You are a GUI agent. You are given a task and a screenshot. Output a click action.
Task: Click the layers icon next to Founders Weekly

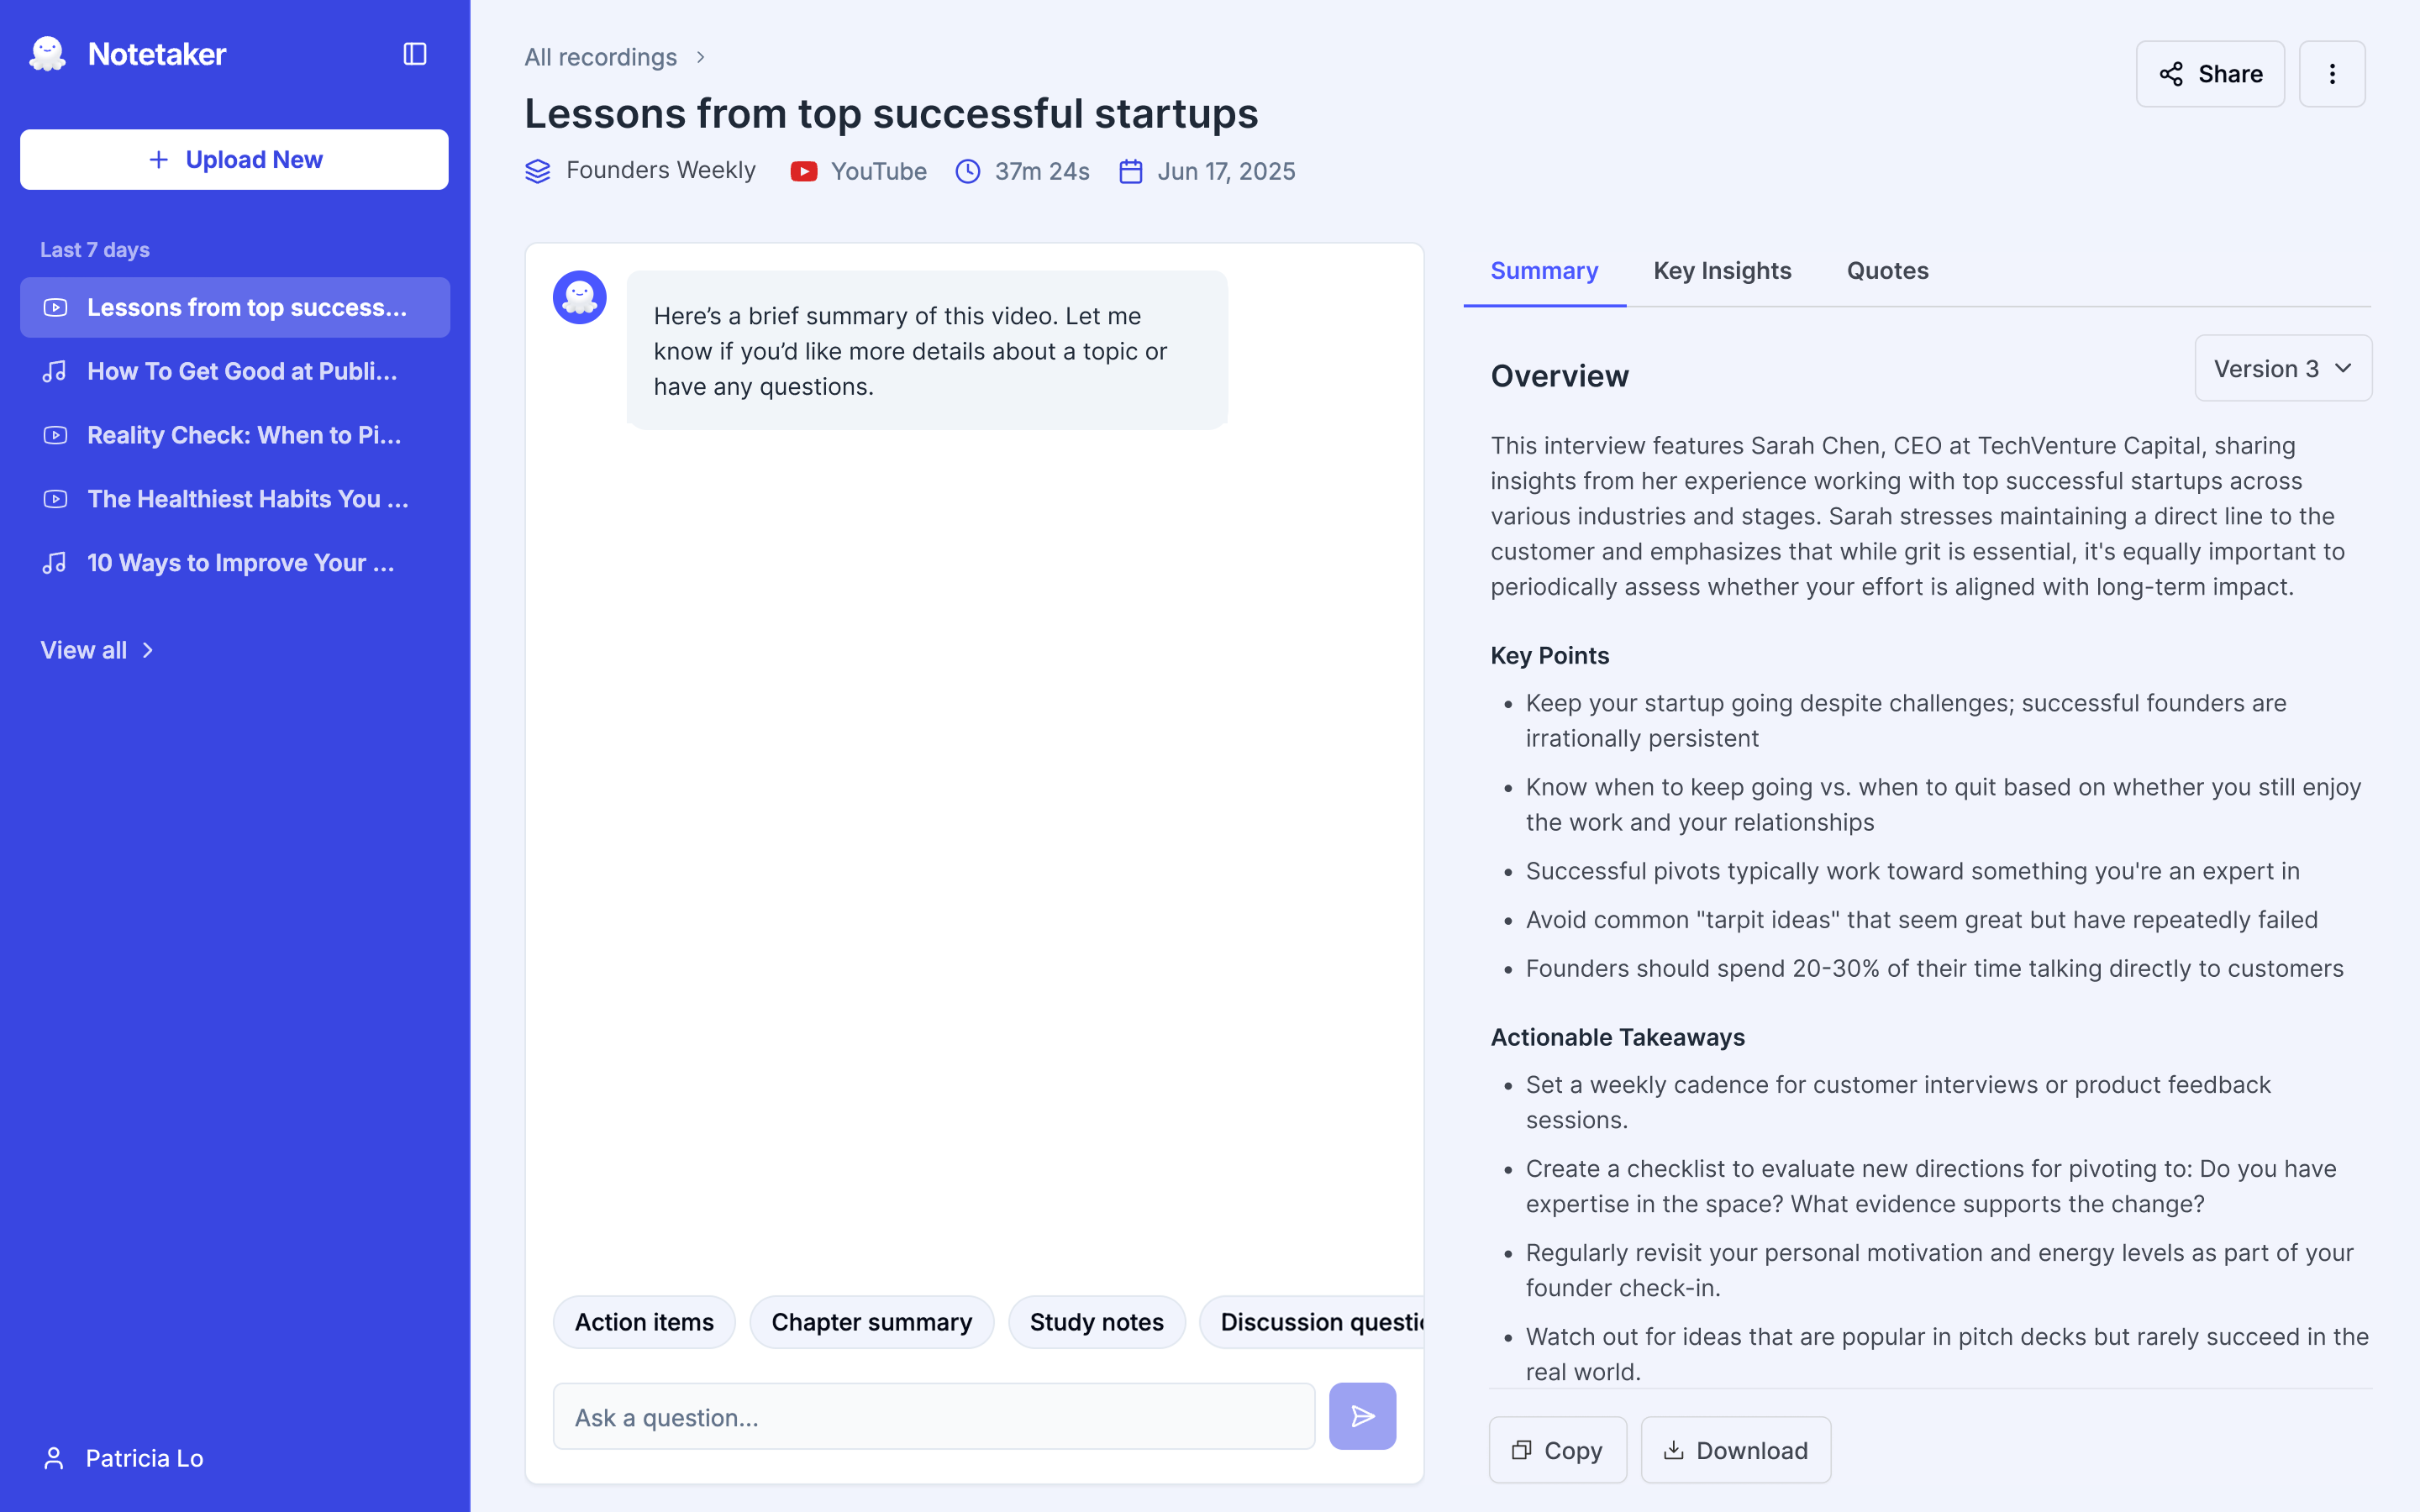[538, 171]
